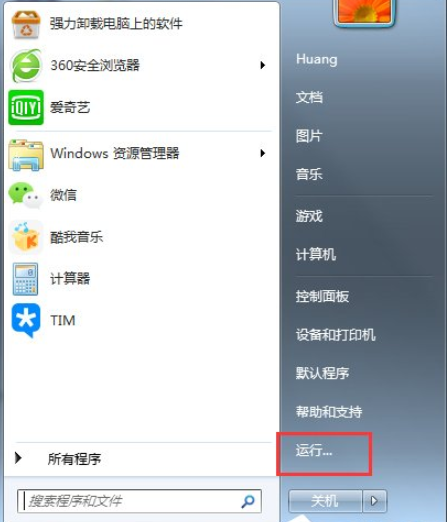Click the magnifier search icon
Viewport: 447px width, 522px height.
[x=248, y=501]
